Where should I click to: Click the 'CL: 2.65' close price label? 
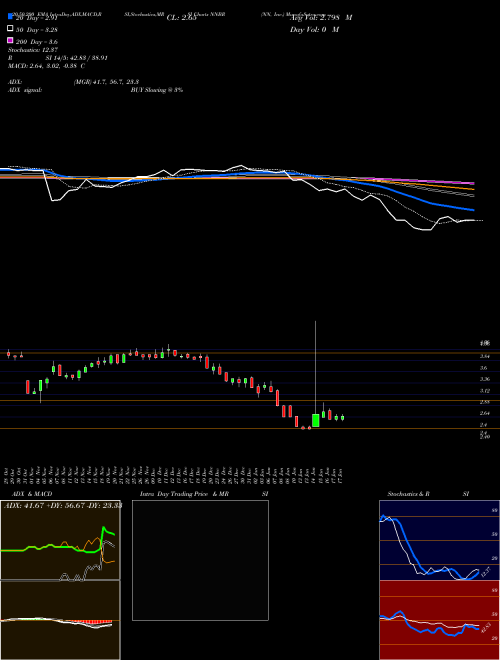(181, 18)
